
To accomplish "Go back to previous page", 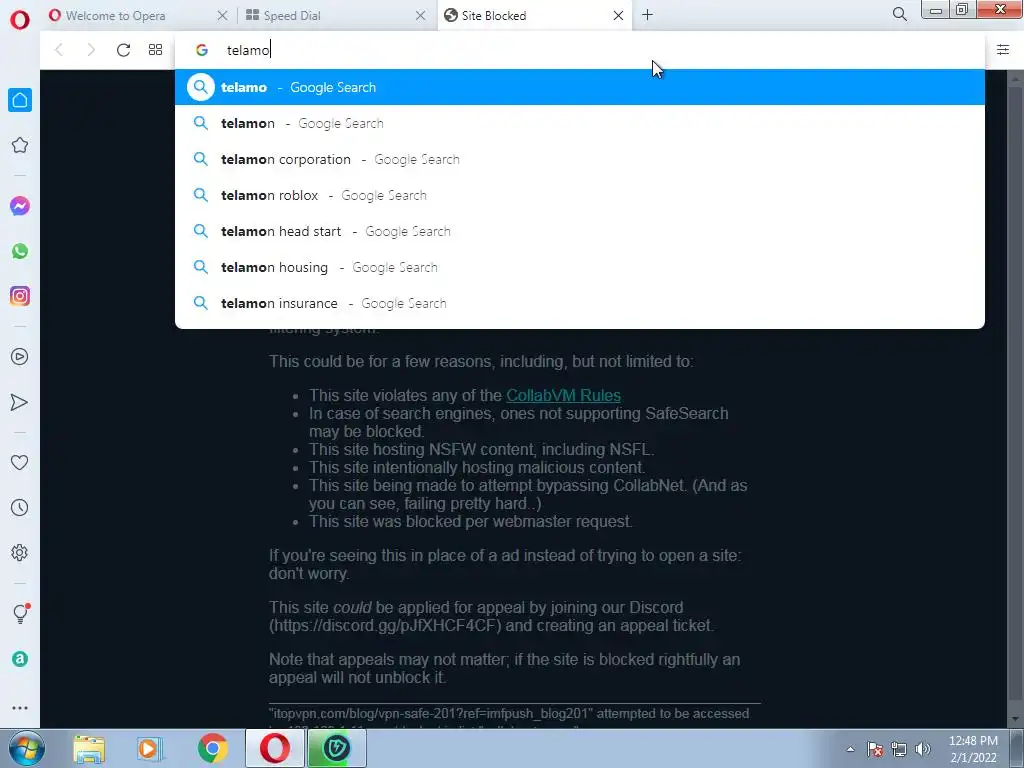I will 59,50.
